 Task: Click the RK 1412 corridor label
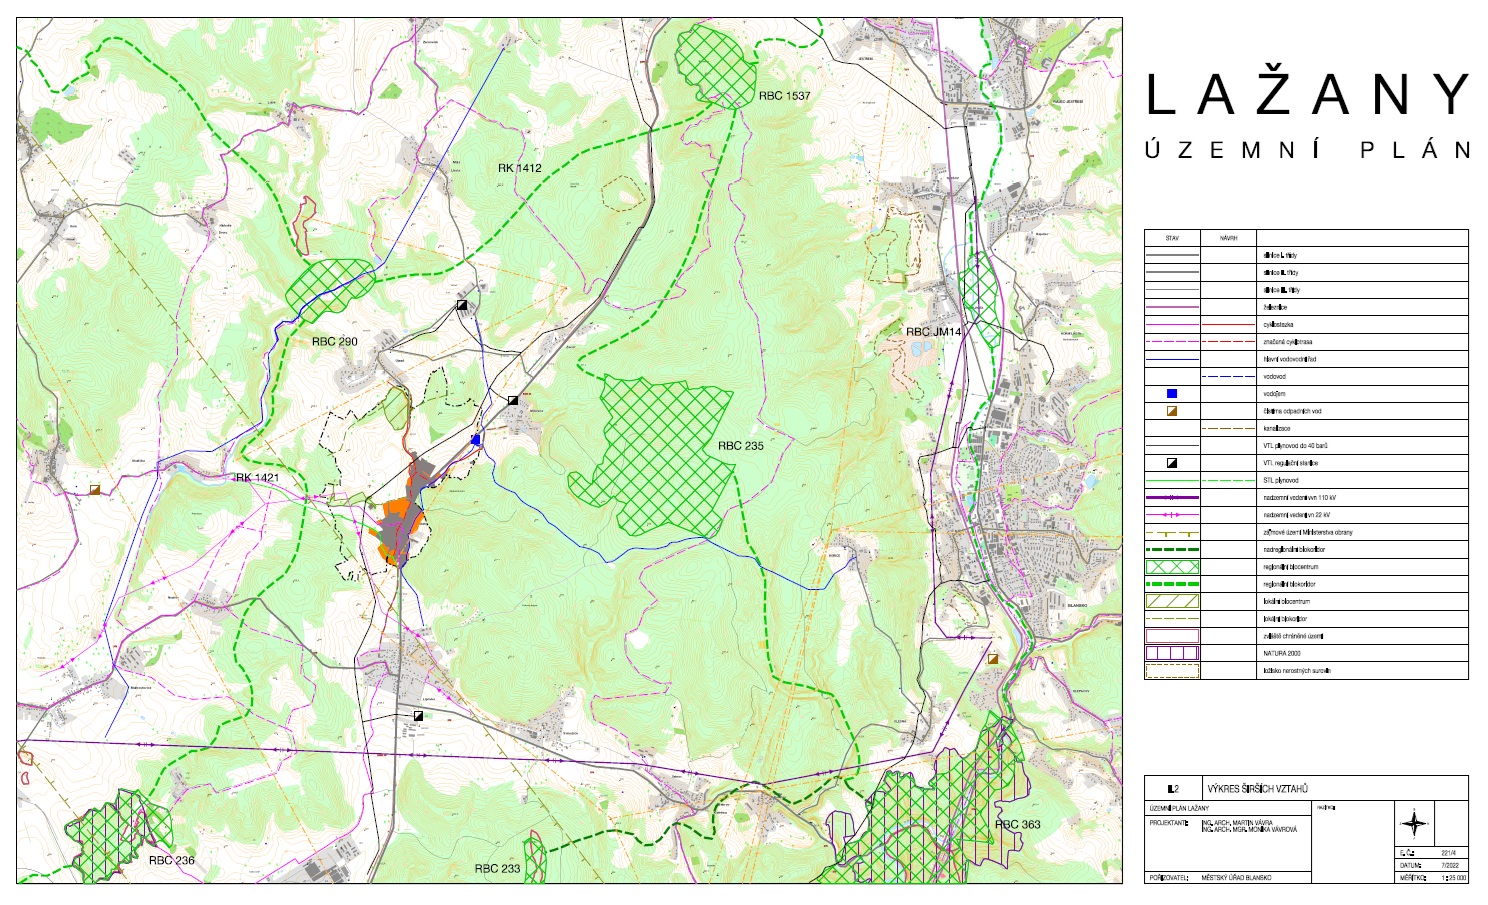click(x=519, y=168)
